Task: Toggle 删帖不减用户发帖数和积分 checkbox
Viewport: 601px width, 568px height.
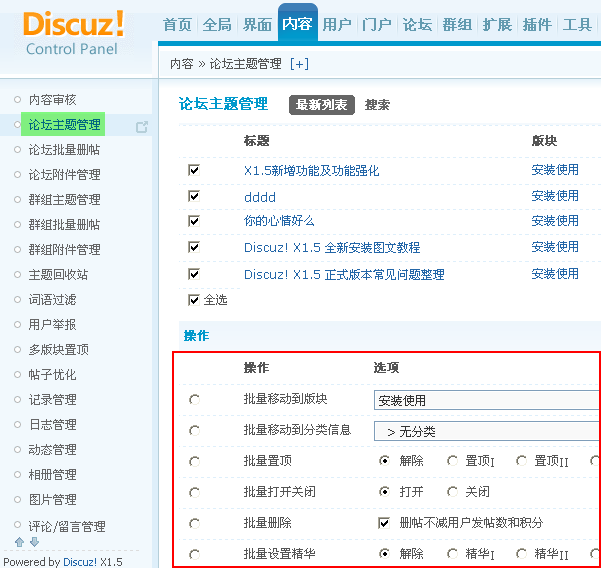Action: click(x=384, y=523)
